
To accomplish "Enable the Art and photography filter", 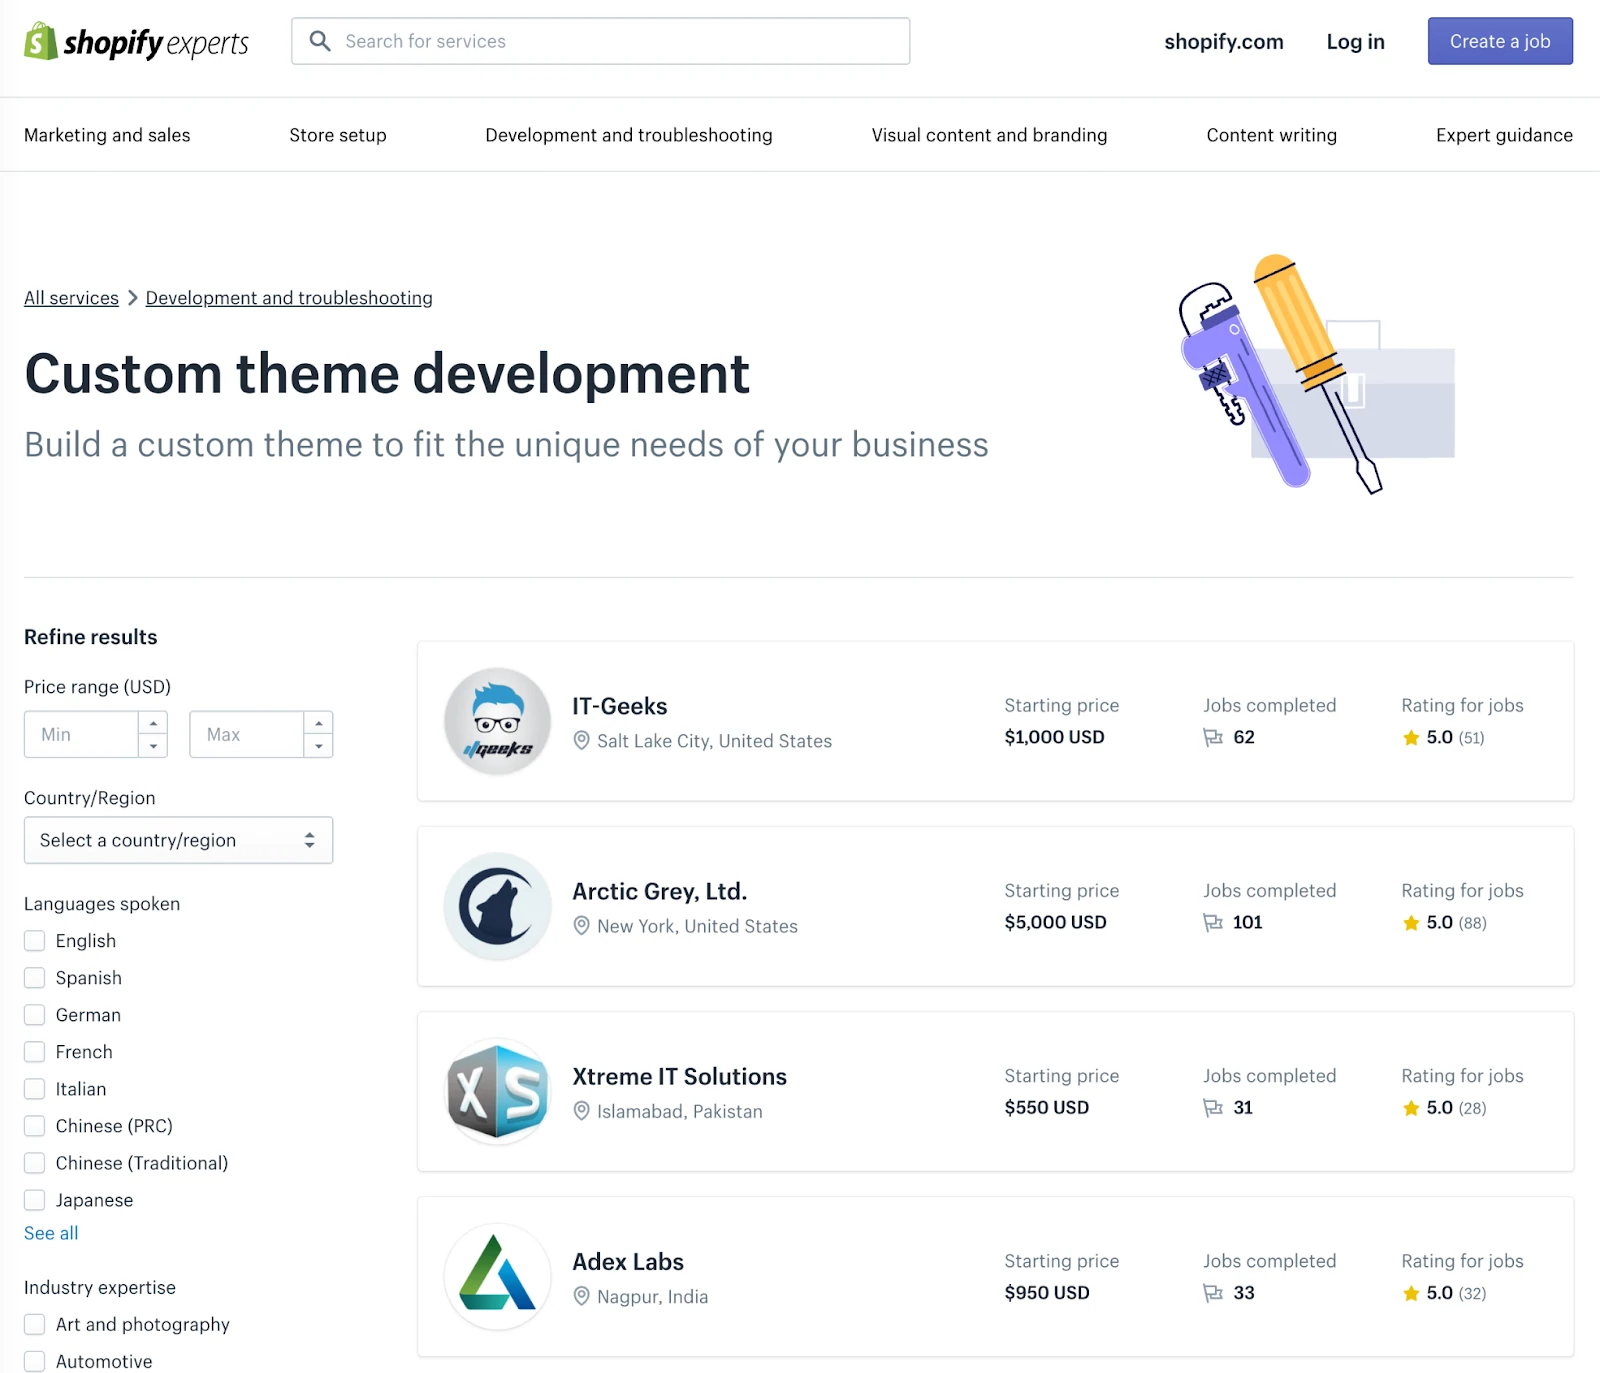I will coord(35,1325).
